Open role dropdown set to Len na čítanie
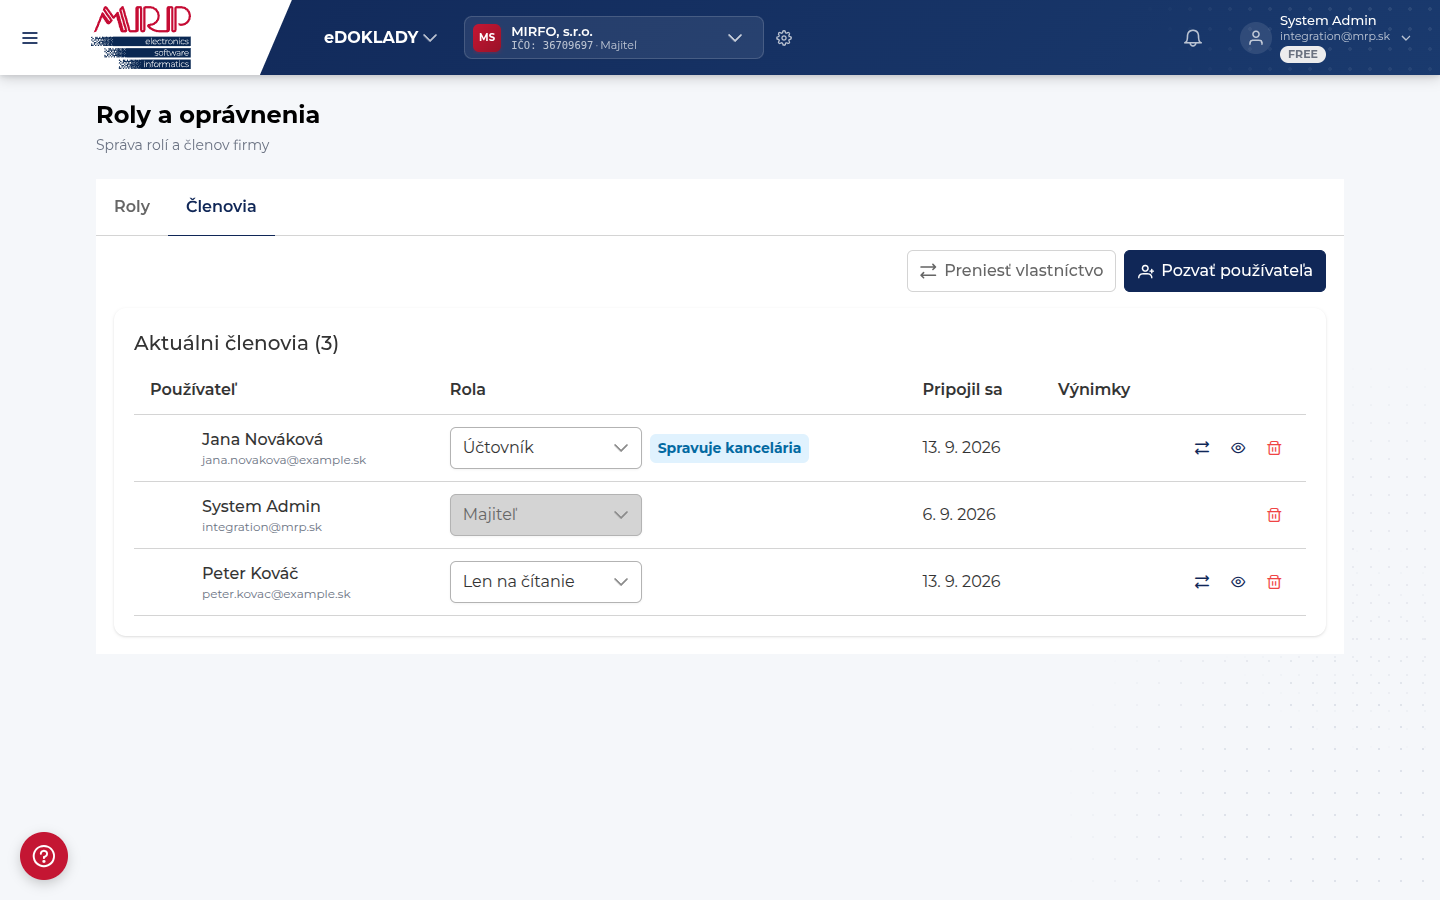This screenshot has width=1440, height=900. [546, 582]
